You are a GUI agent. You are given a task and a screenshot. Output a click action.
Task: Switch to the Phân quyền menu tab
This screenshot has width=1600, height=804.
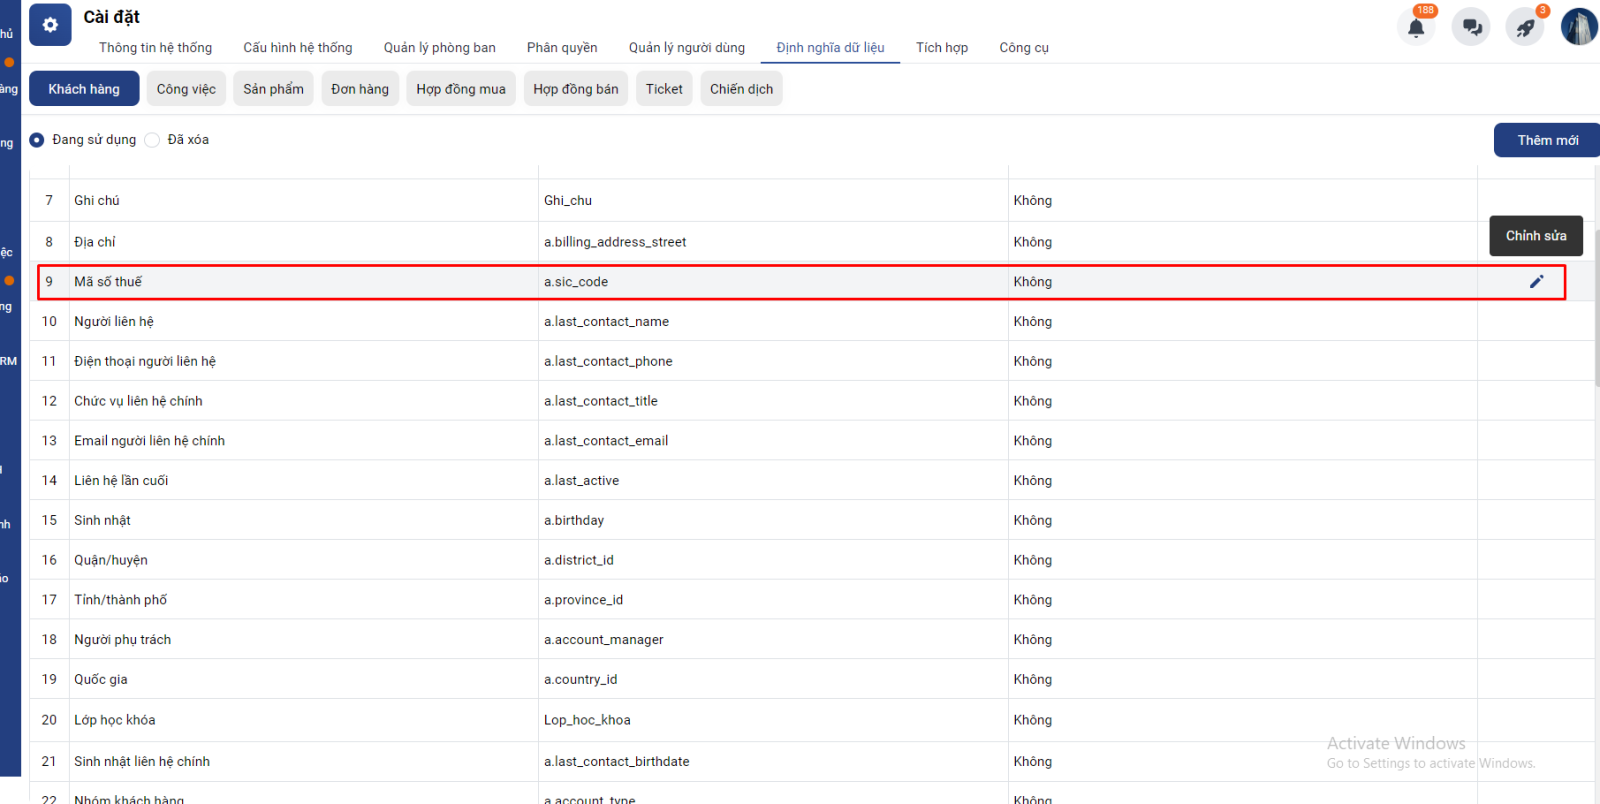click(x=562, y=48)
